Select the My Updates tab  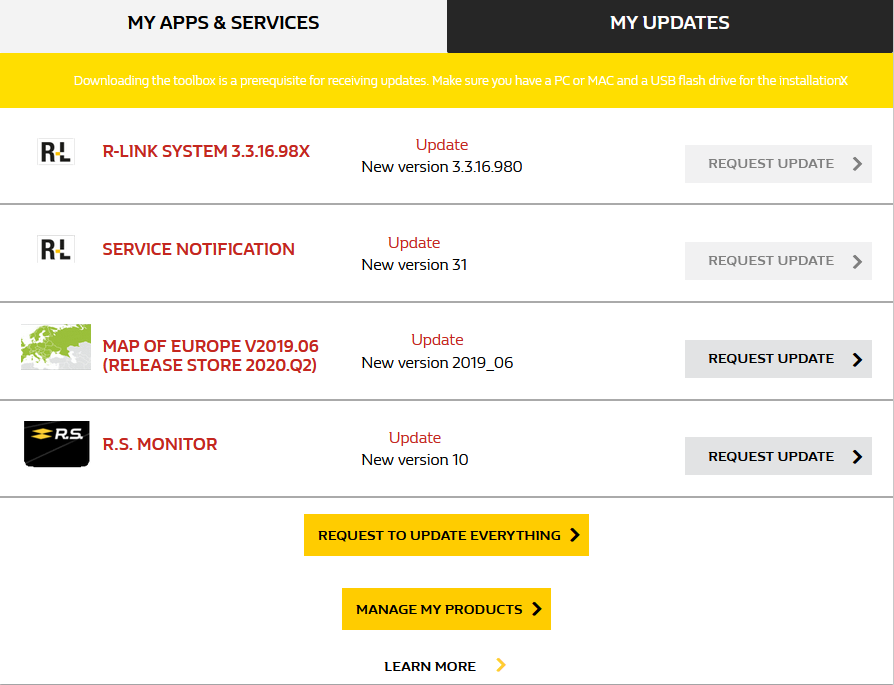click(x=670, y=26)
